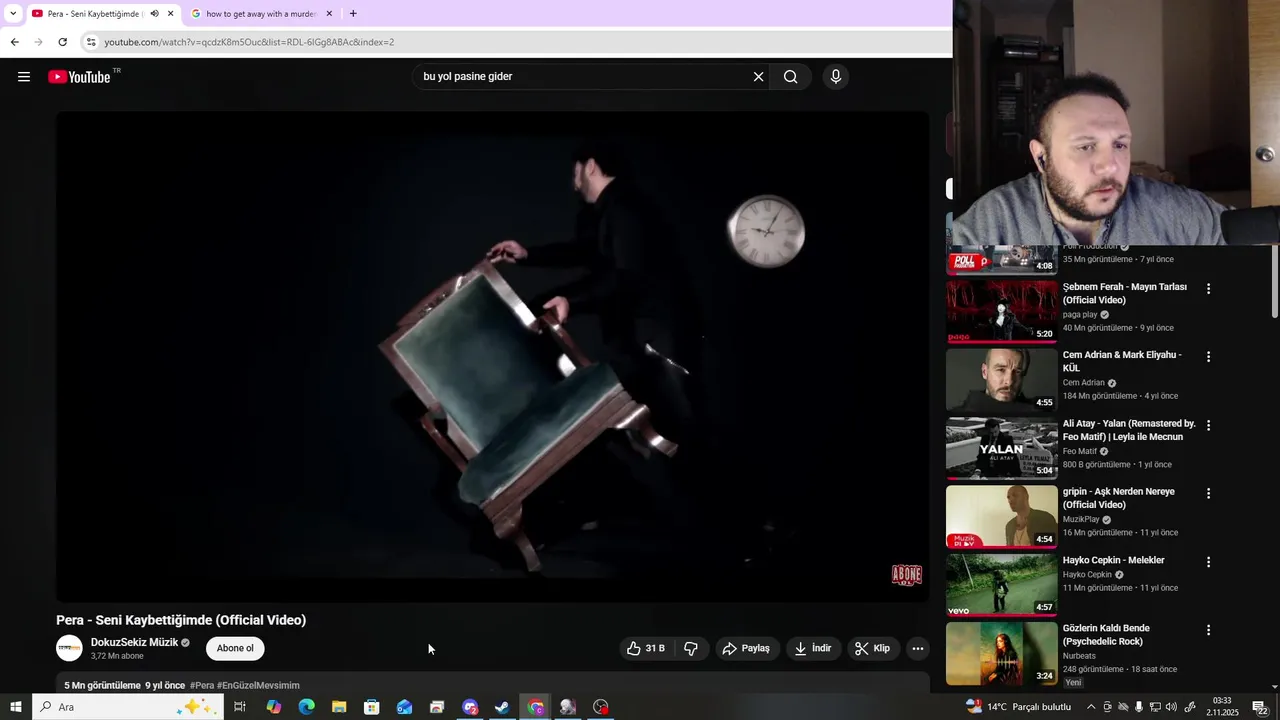Mute the tab using its speaker icon

coord(154,14)
